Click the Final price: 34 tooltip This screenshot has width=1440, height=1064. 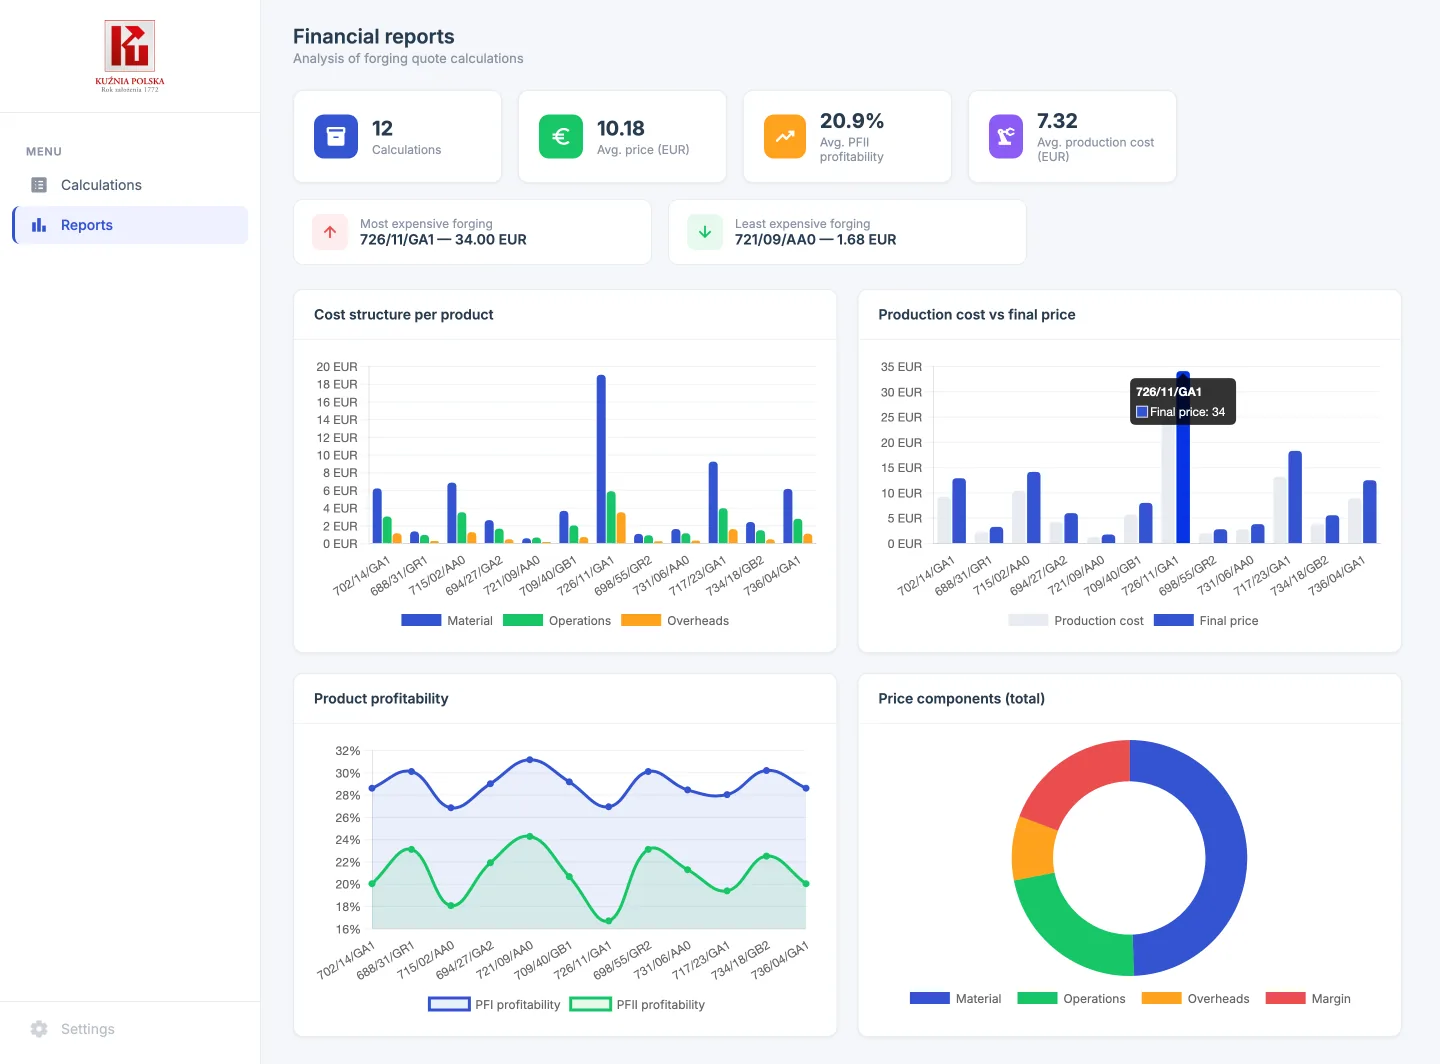(x=1183, y=401)
